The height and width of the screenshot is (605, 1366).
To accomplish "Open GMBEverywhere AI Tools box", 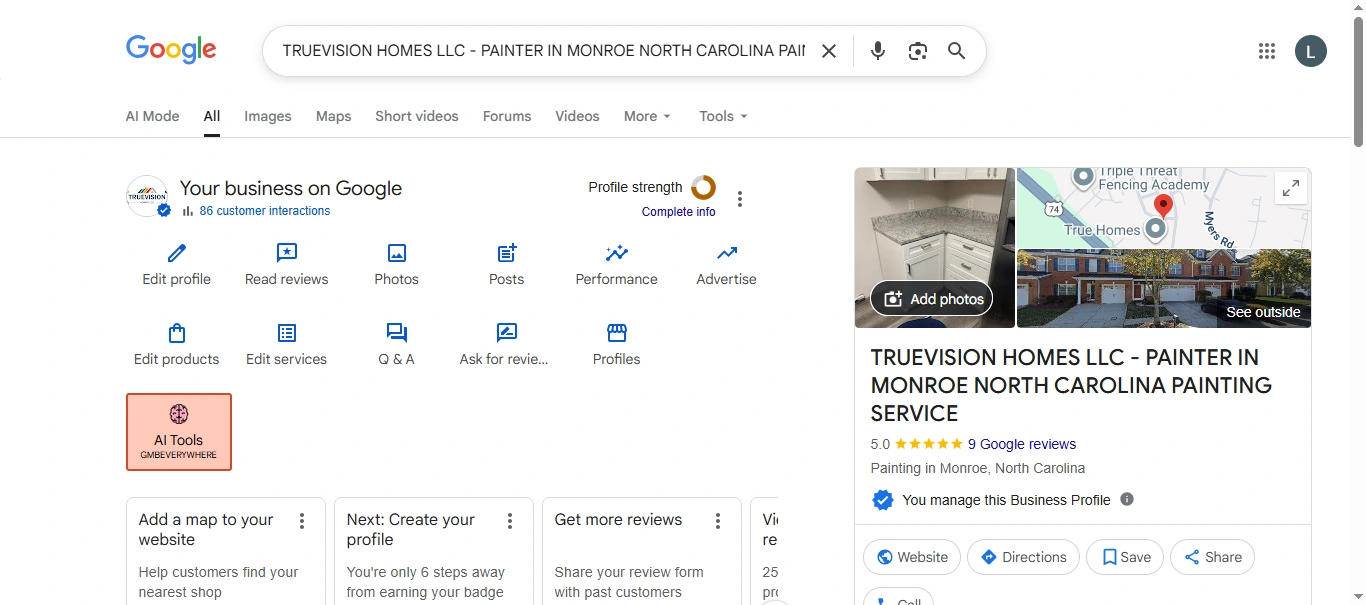I will pos(179,432).
